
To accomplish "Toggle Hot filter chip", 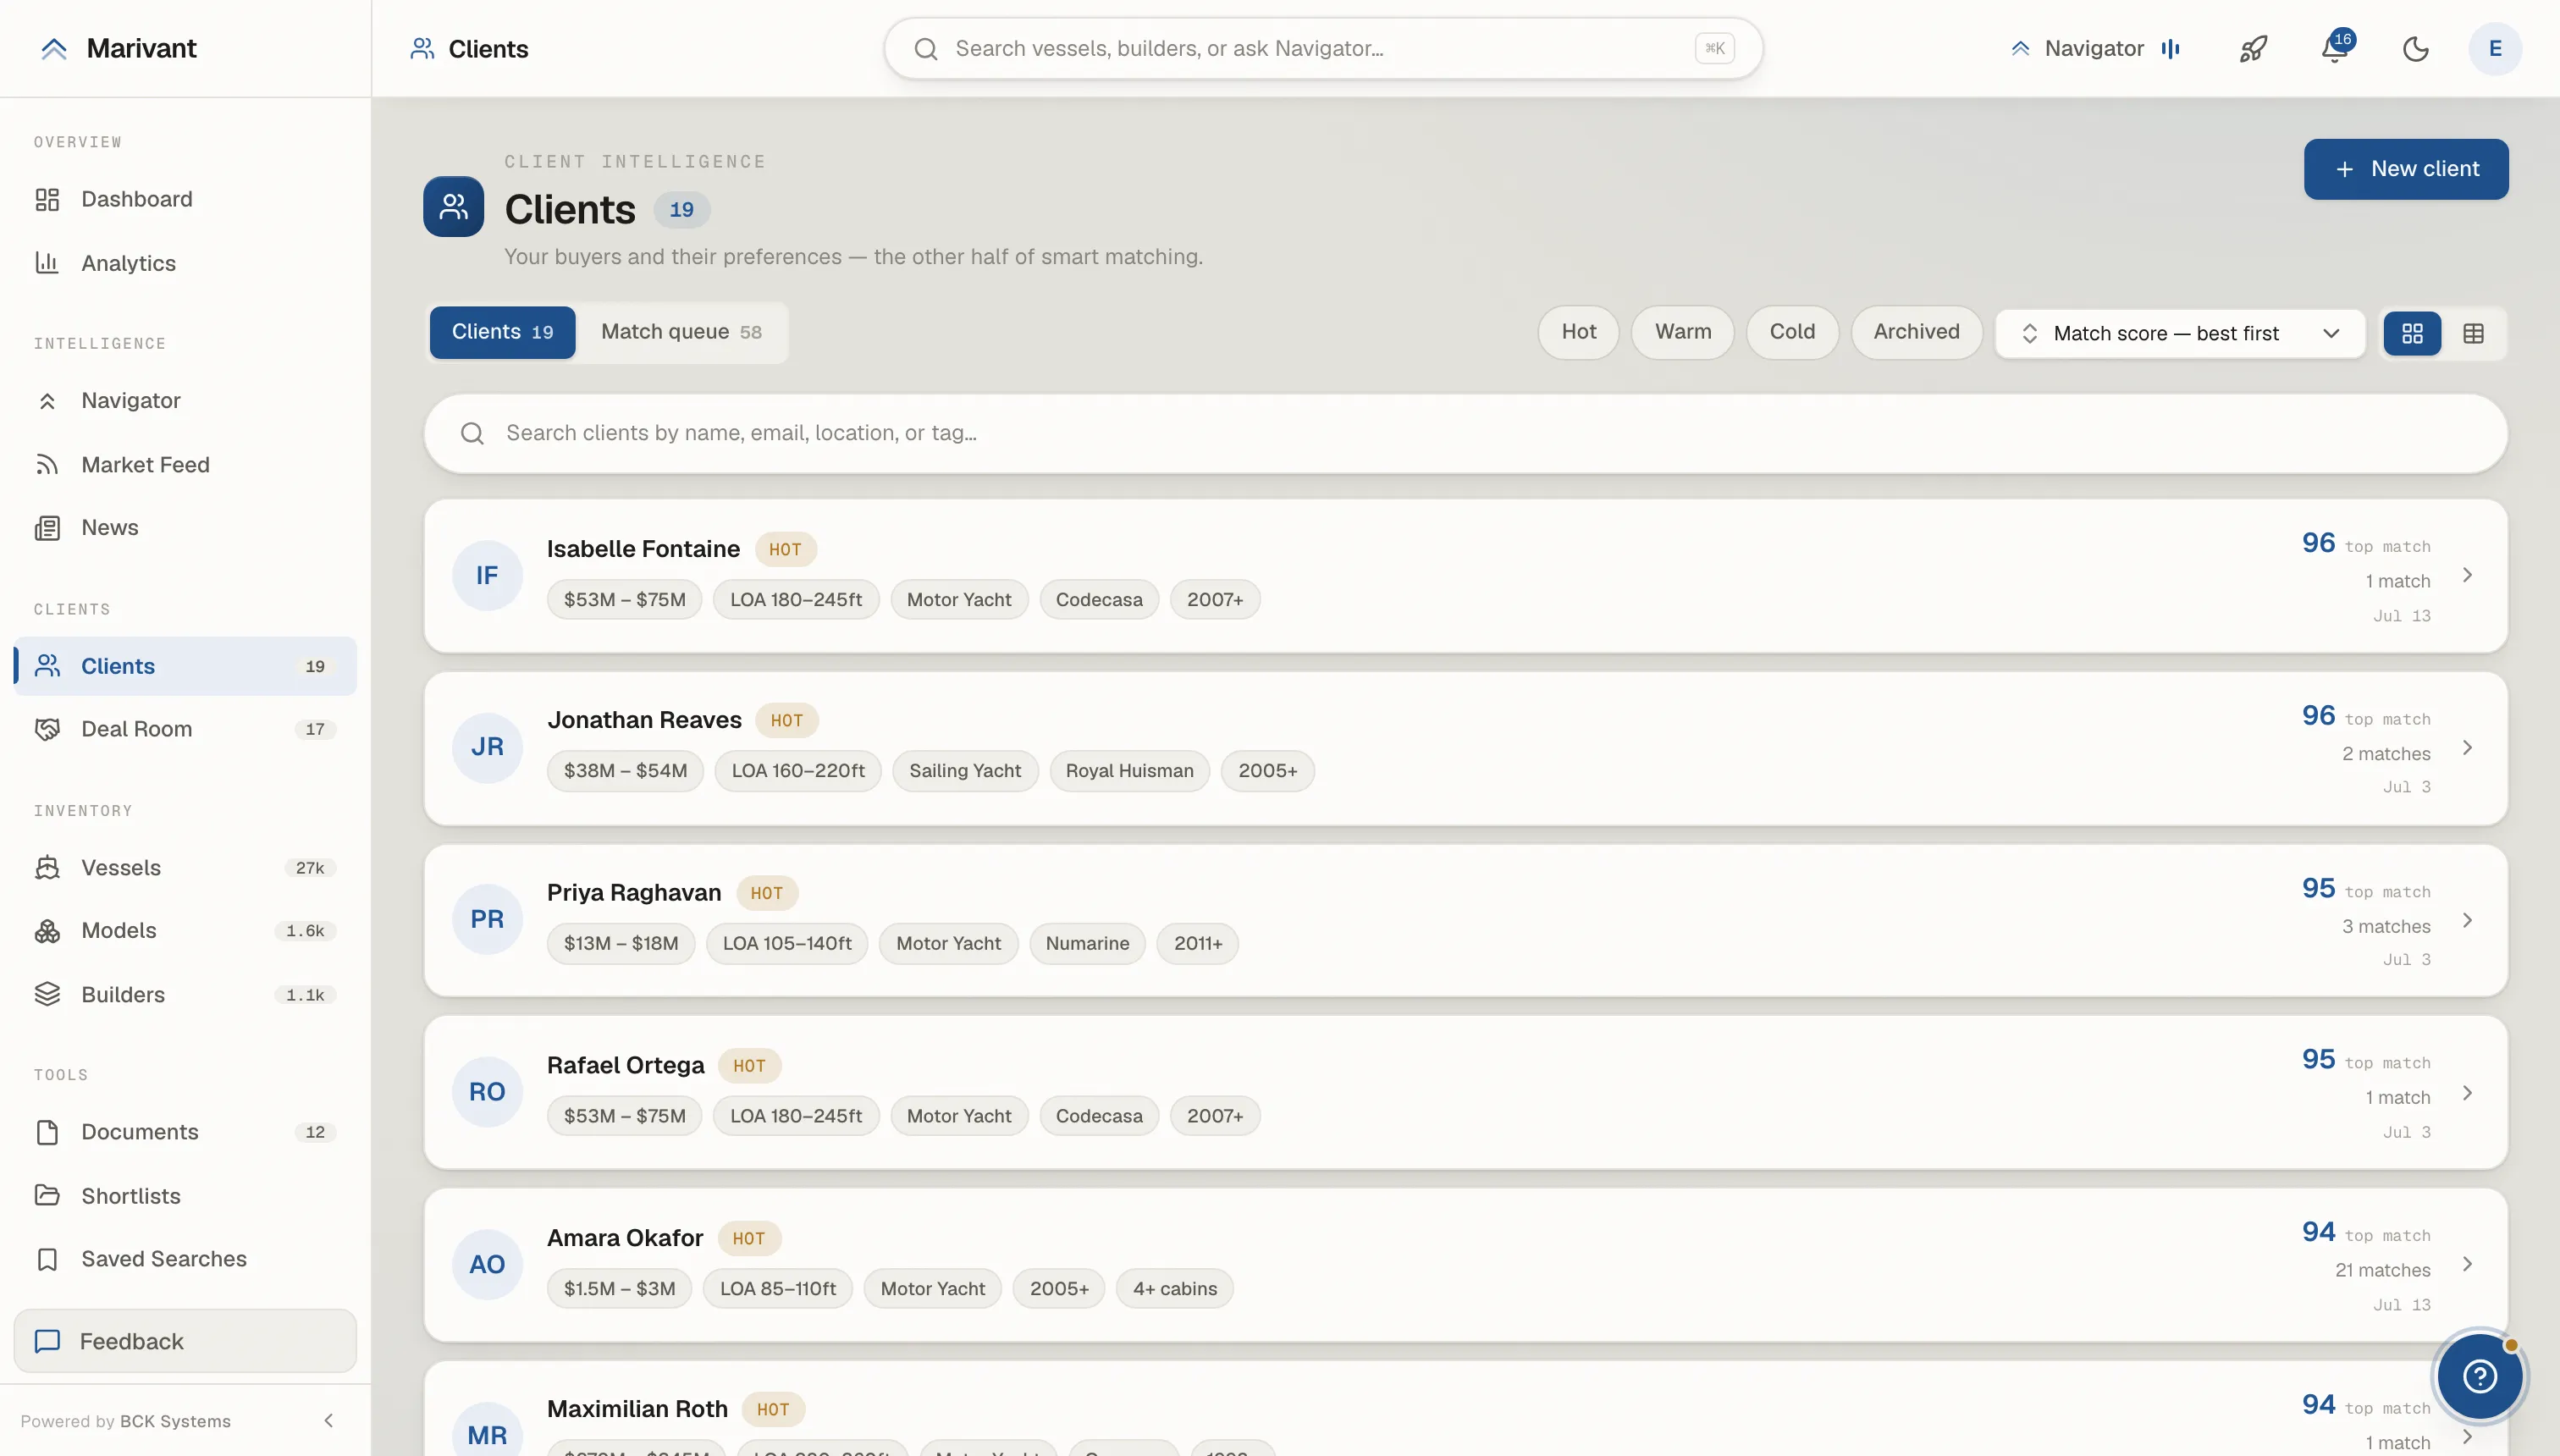I will 1579,332.
